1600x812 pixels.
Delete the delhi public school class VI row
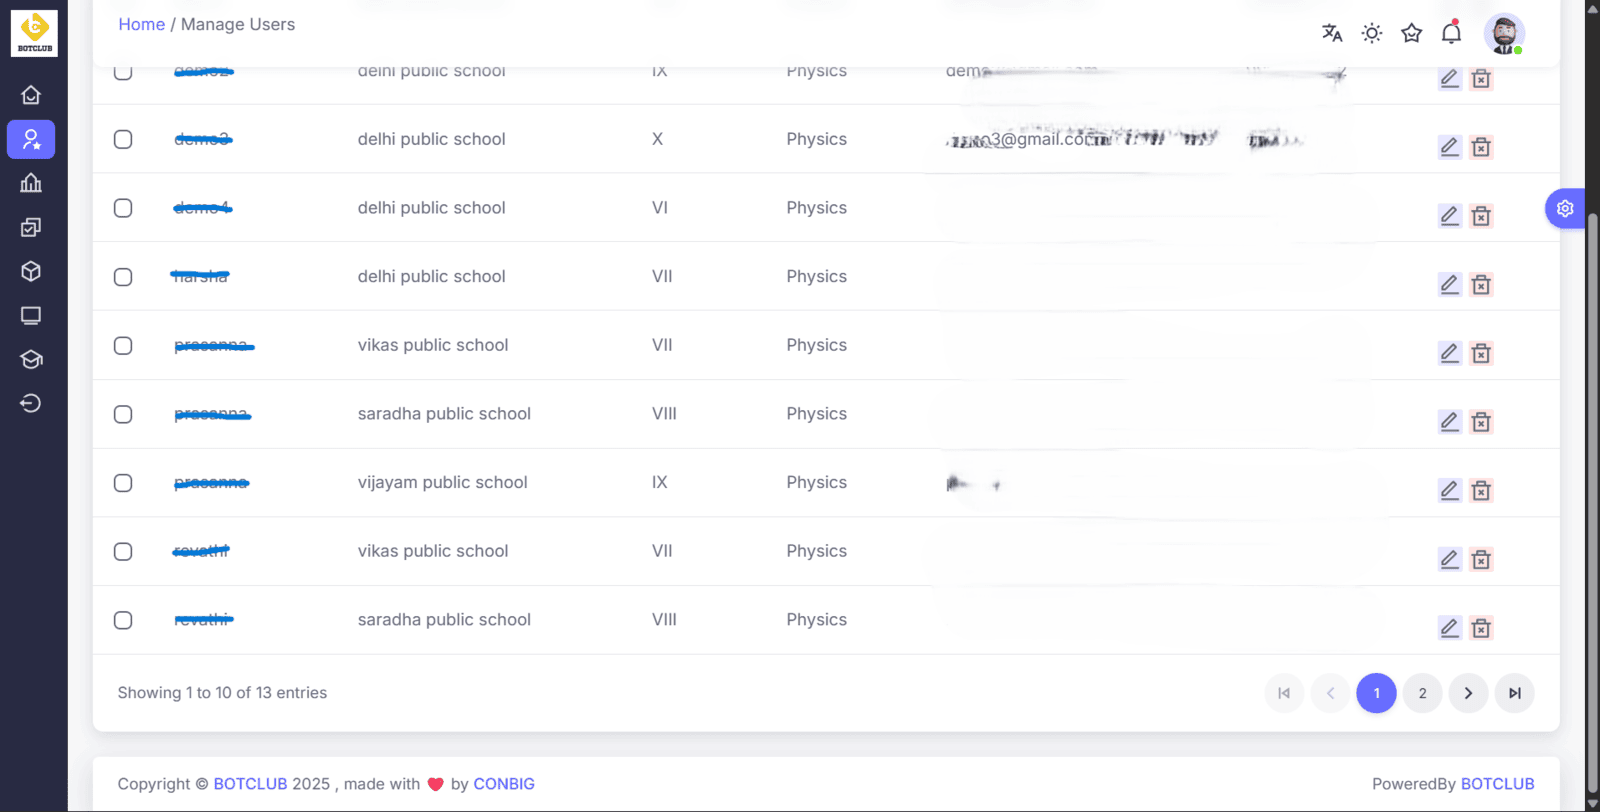tap(1482, 216)
